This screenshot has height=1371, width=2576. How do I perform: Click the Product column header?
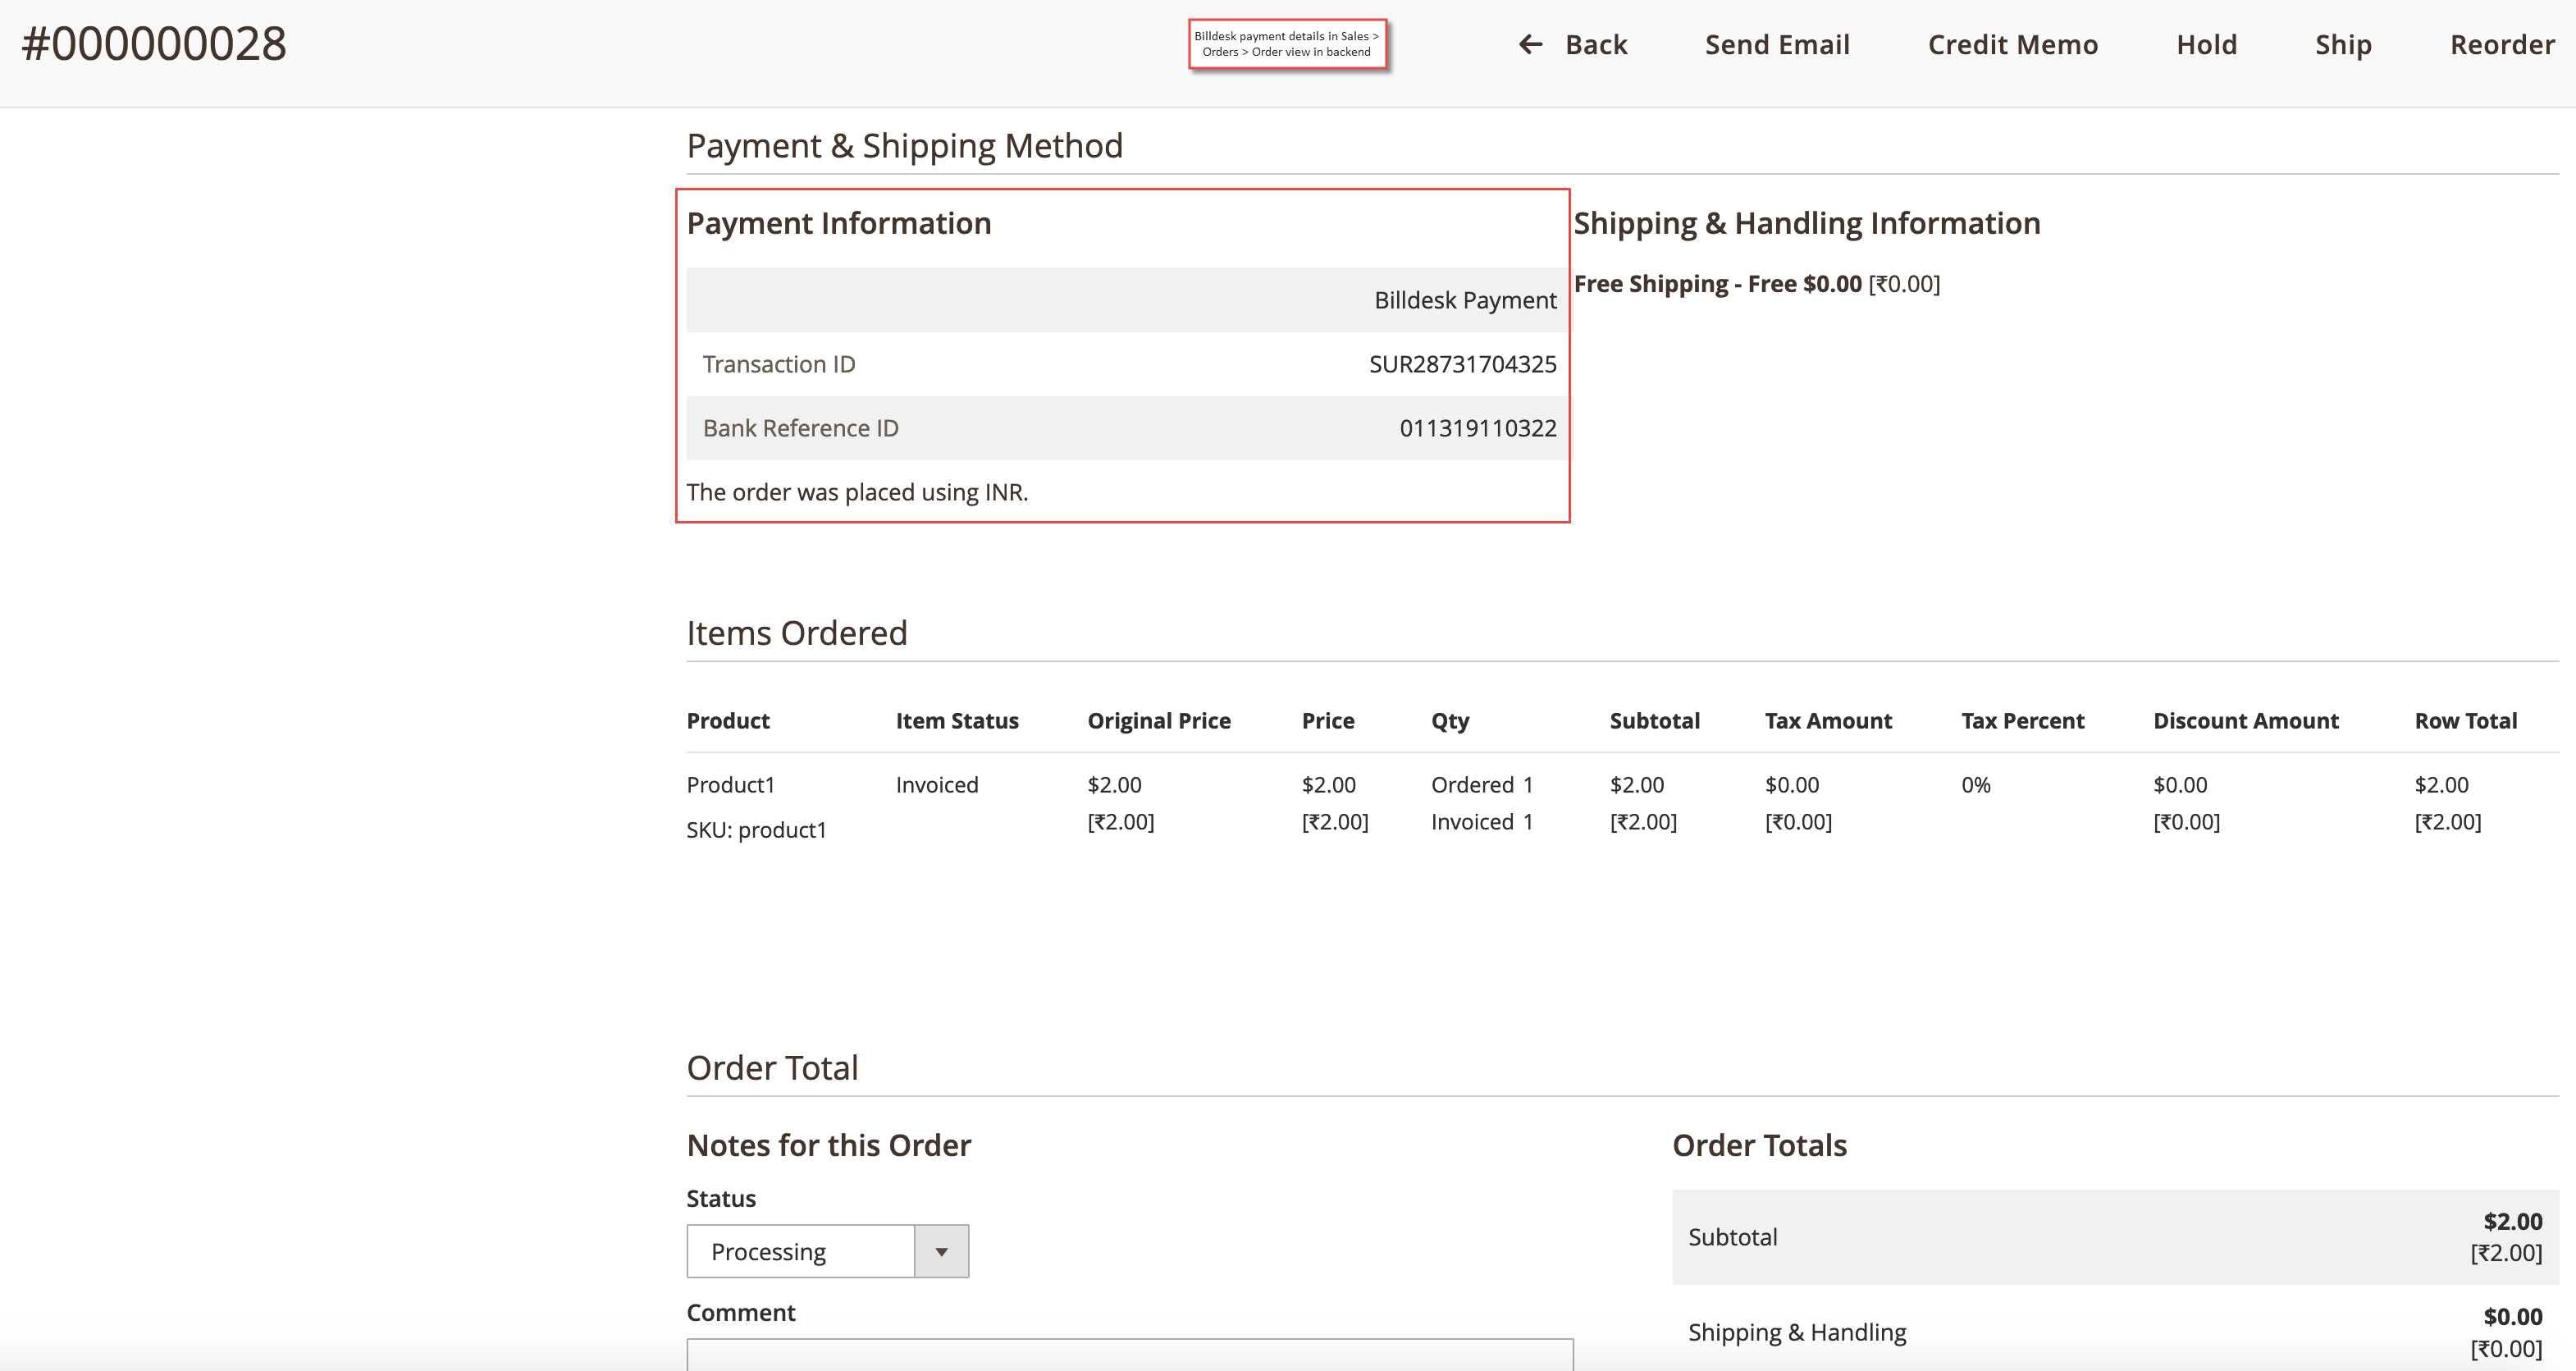(x=728, y=721)
